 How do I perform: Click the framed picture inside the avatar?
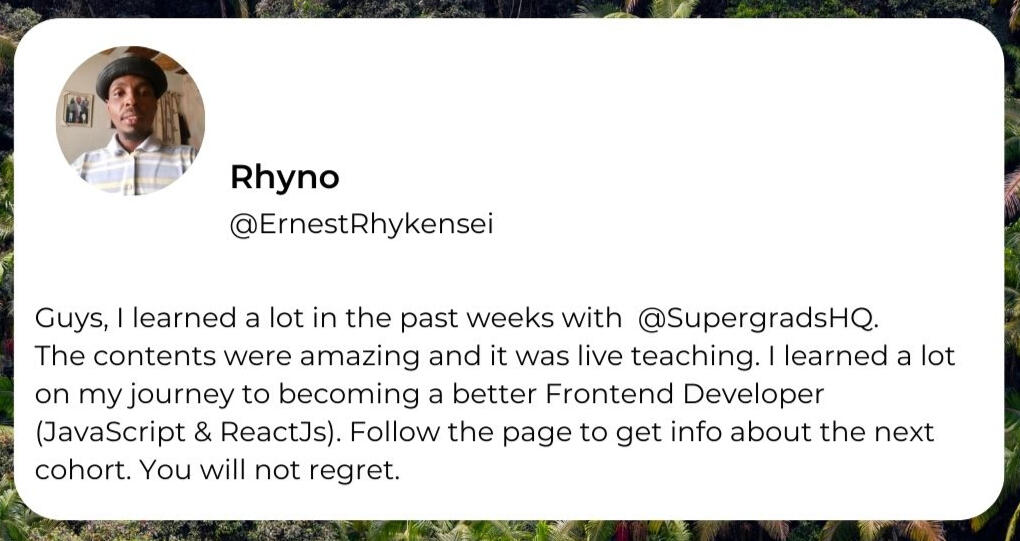[77, 108]
